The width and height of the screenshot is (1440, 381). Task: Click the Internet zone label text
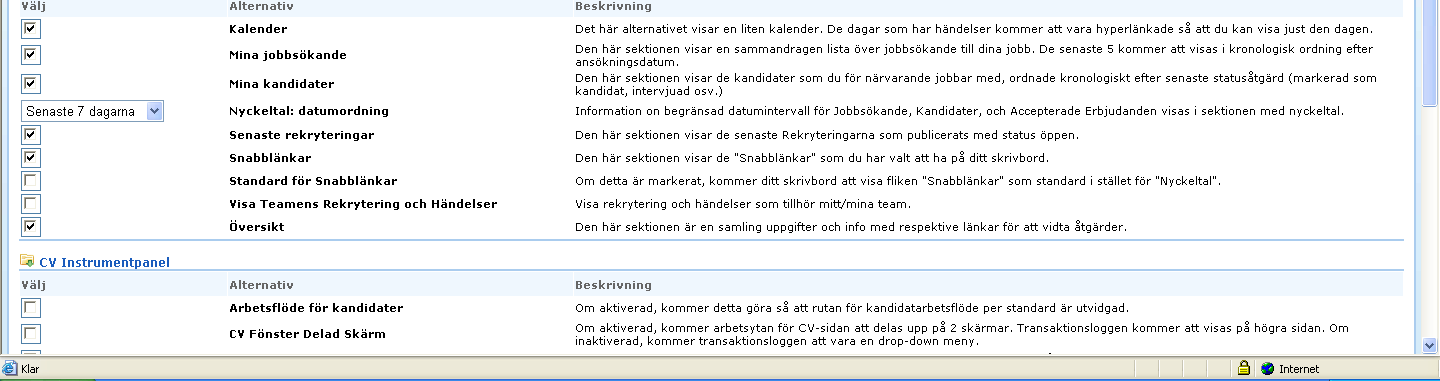[1299, 369]
